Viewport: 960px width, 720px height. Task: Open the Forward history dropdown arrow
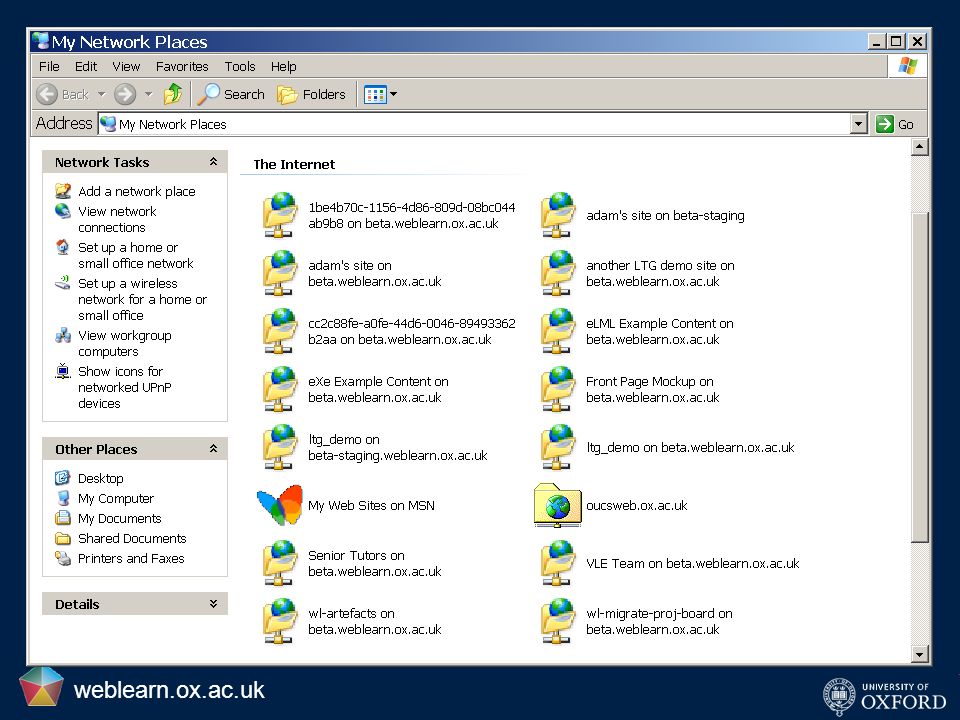(148, 94)
